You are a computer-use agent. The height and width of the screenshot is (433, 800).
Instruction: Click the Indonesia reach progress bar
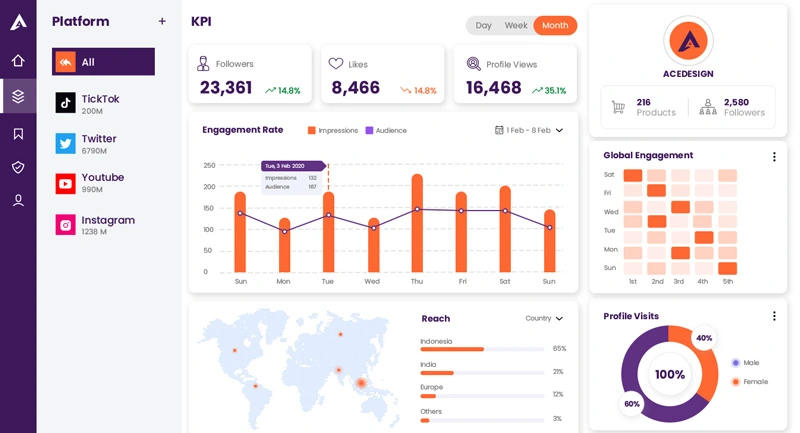click(482, 349)
